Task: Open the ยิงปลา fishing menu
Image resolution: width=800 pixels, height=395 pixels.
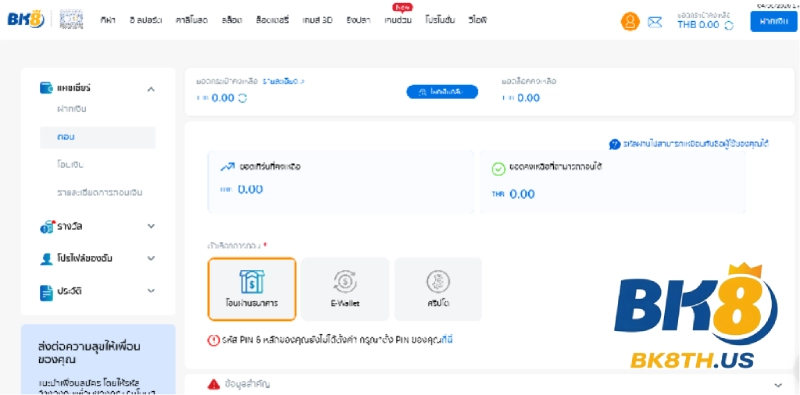Action: tap(359, 20)
